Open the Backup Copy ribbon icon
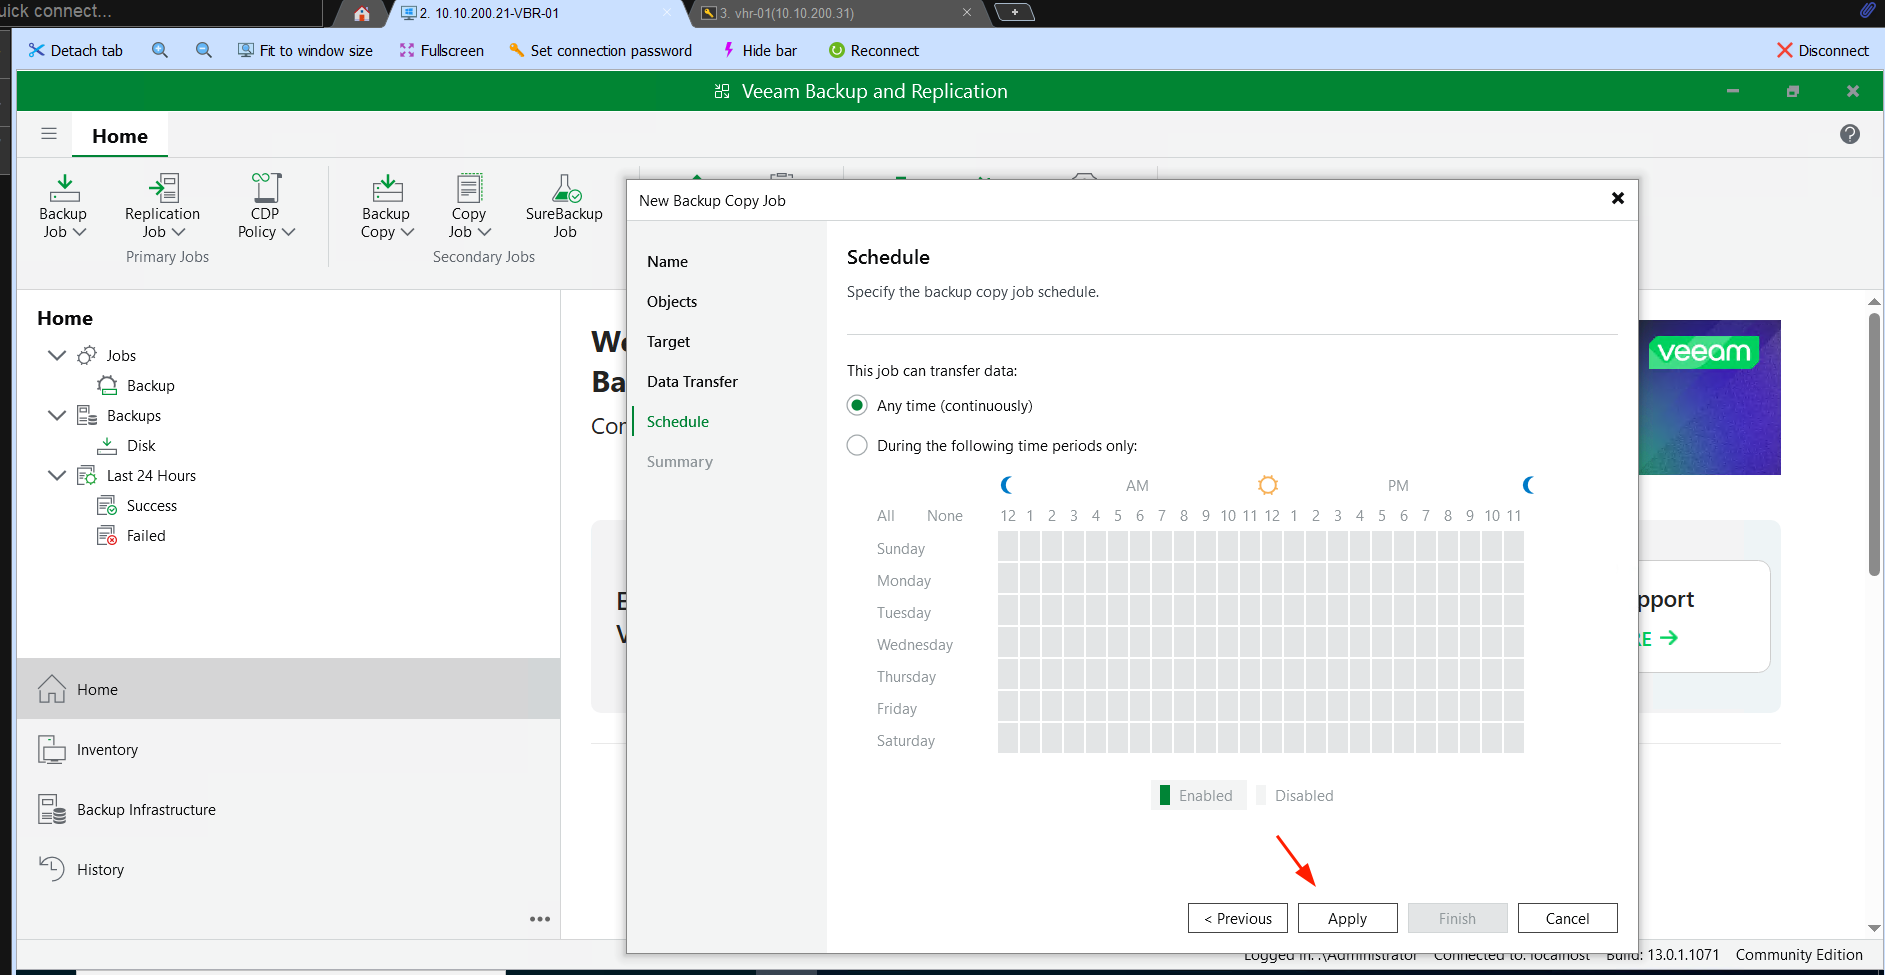Screen dimensions: 1885x975 [387, 188]
